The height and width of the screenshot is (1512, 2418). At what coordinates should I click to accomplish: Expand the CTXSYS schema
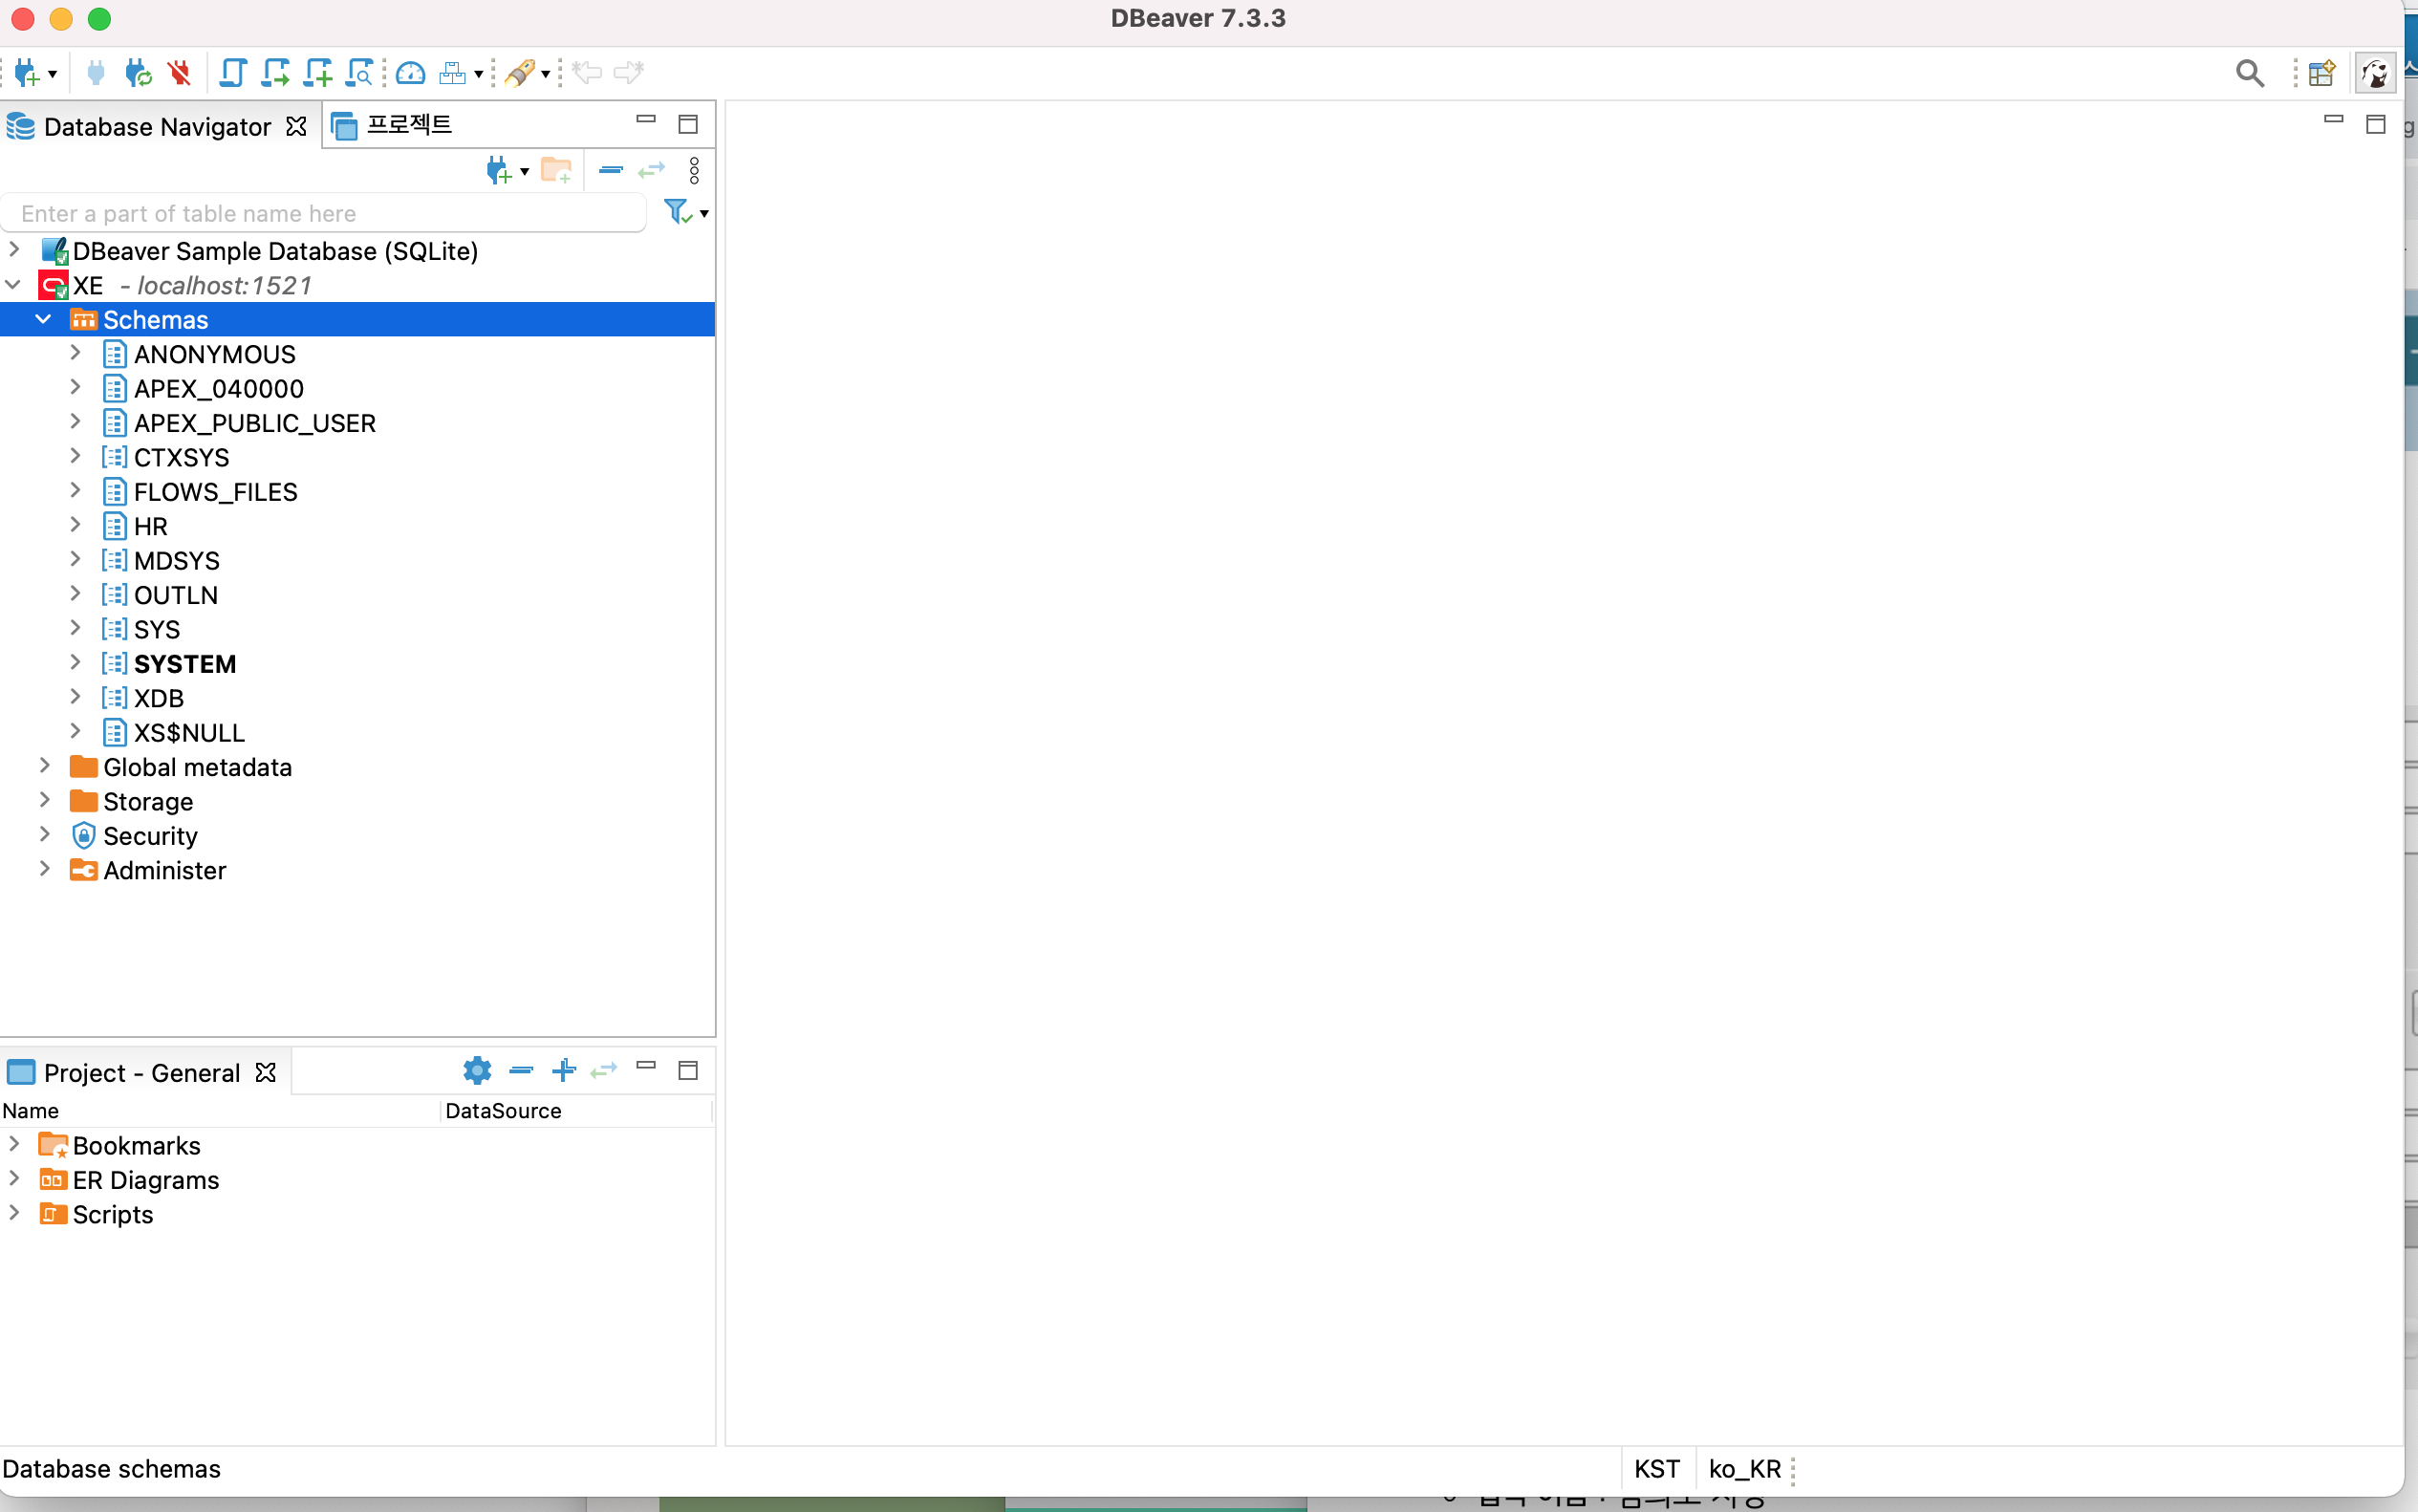click(x=75, y=456)
